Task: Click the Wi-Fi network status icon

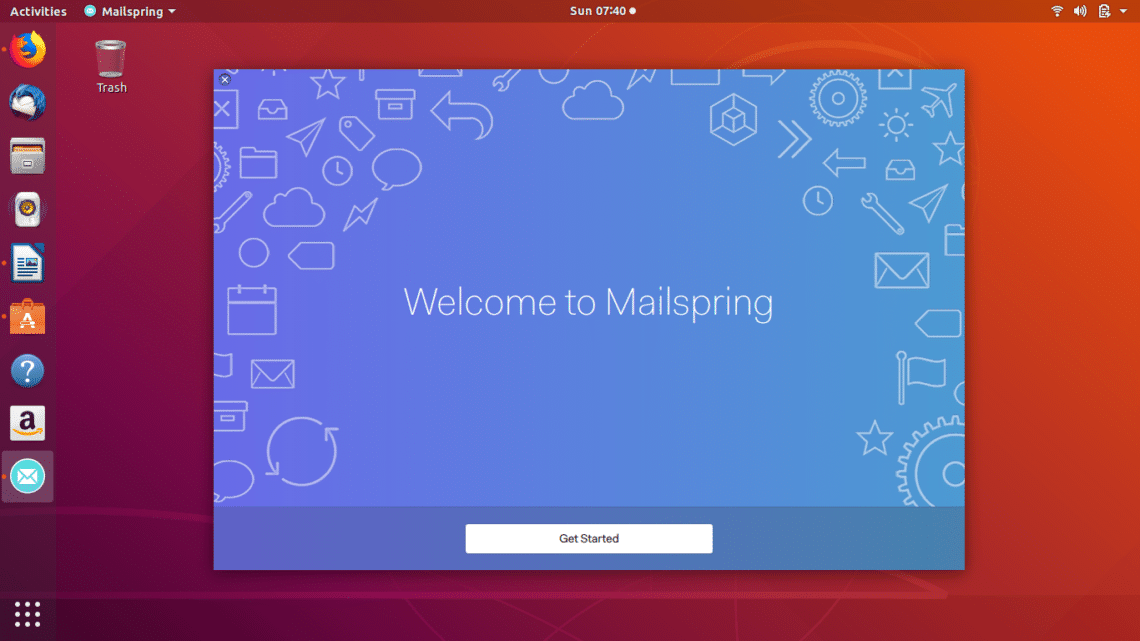Action: [x=1057, y=11]
